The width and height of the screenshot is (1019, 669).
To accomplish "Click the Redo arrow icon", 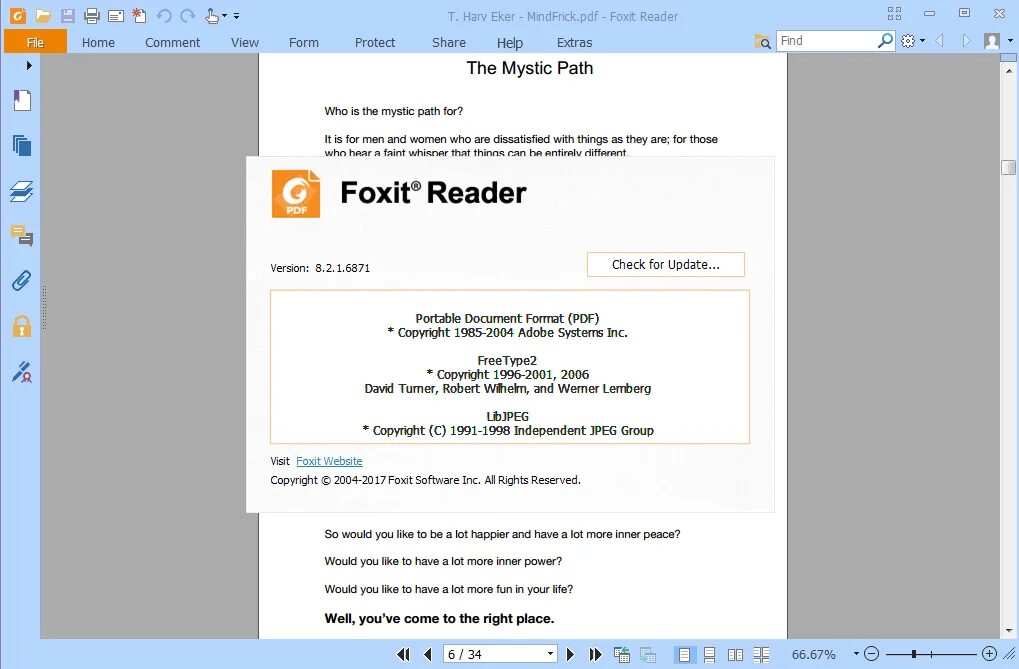I will coord(188,16).
